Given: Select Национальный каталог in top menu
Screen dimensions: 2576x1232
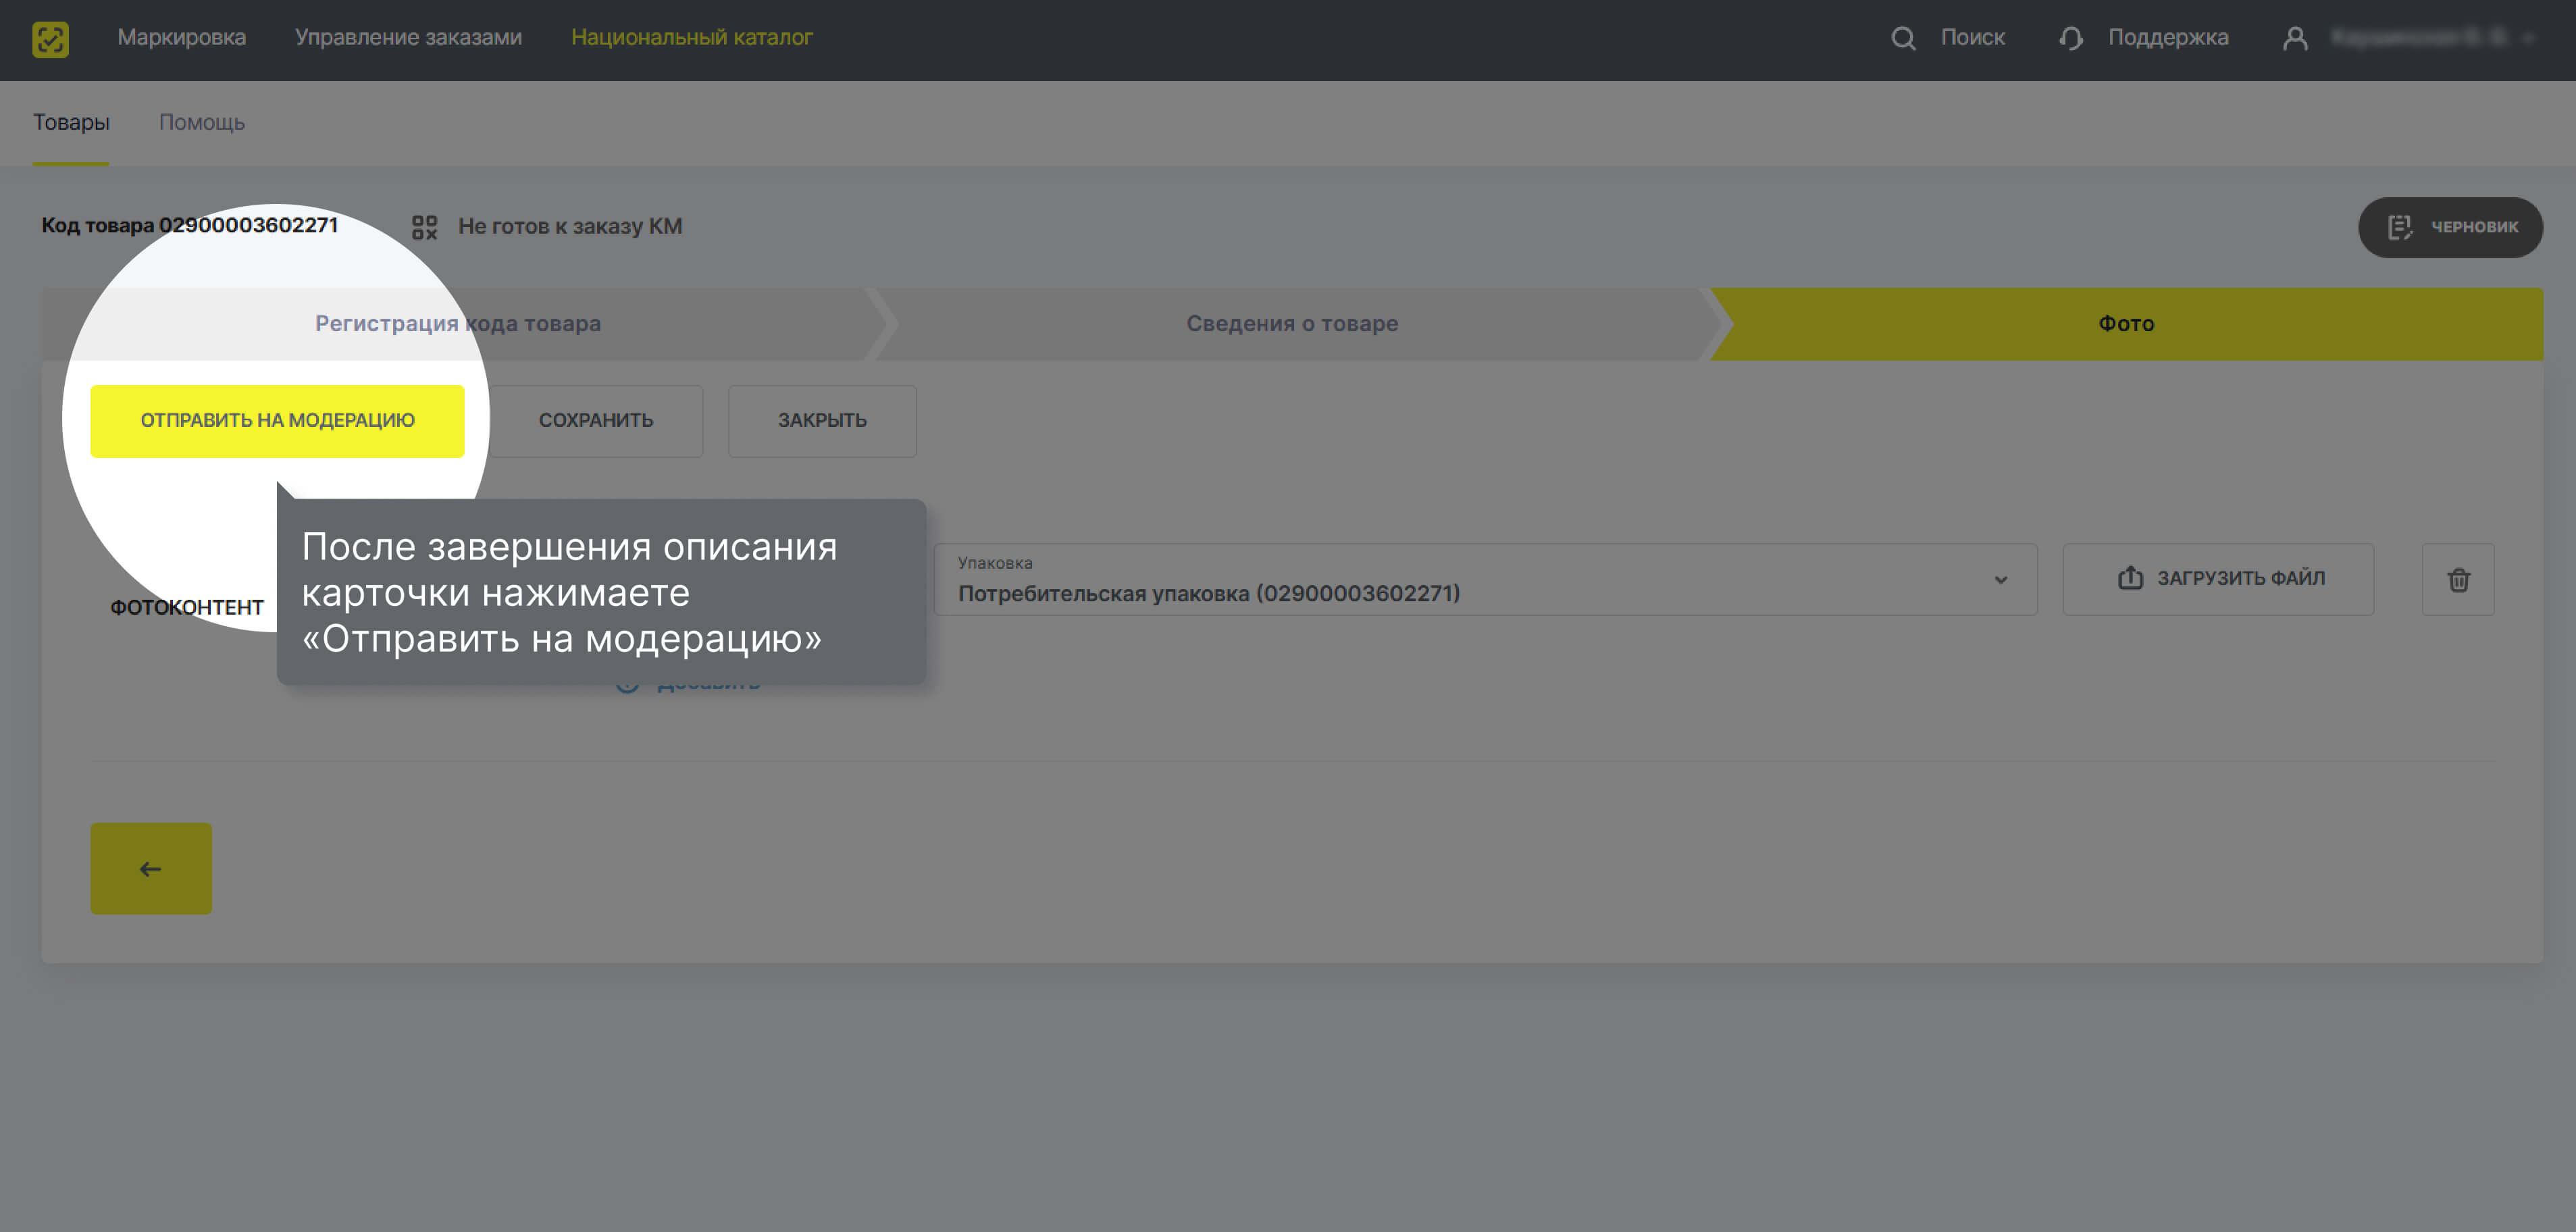Looking at the screenshot, I should pyautogui.click(x=691, y=38).
